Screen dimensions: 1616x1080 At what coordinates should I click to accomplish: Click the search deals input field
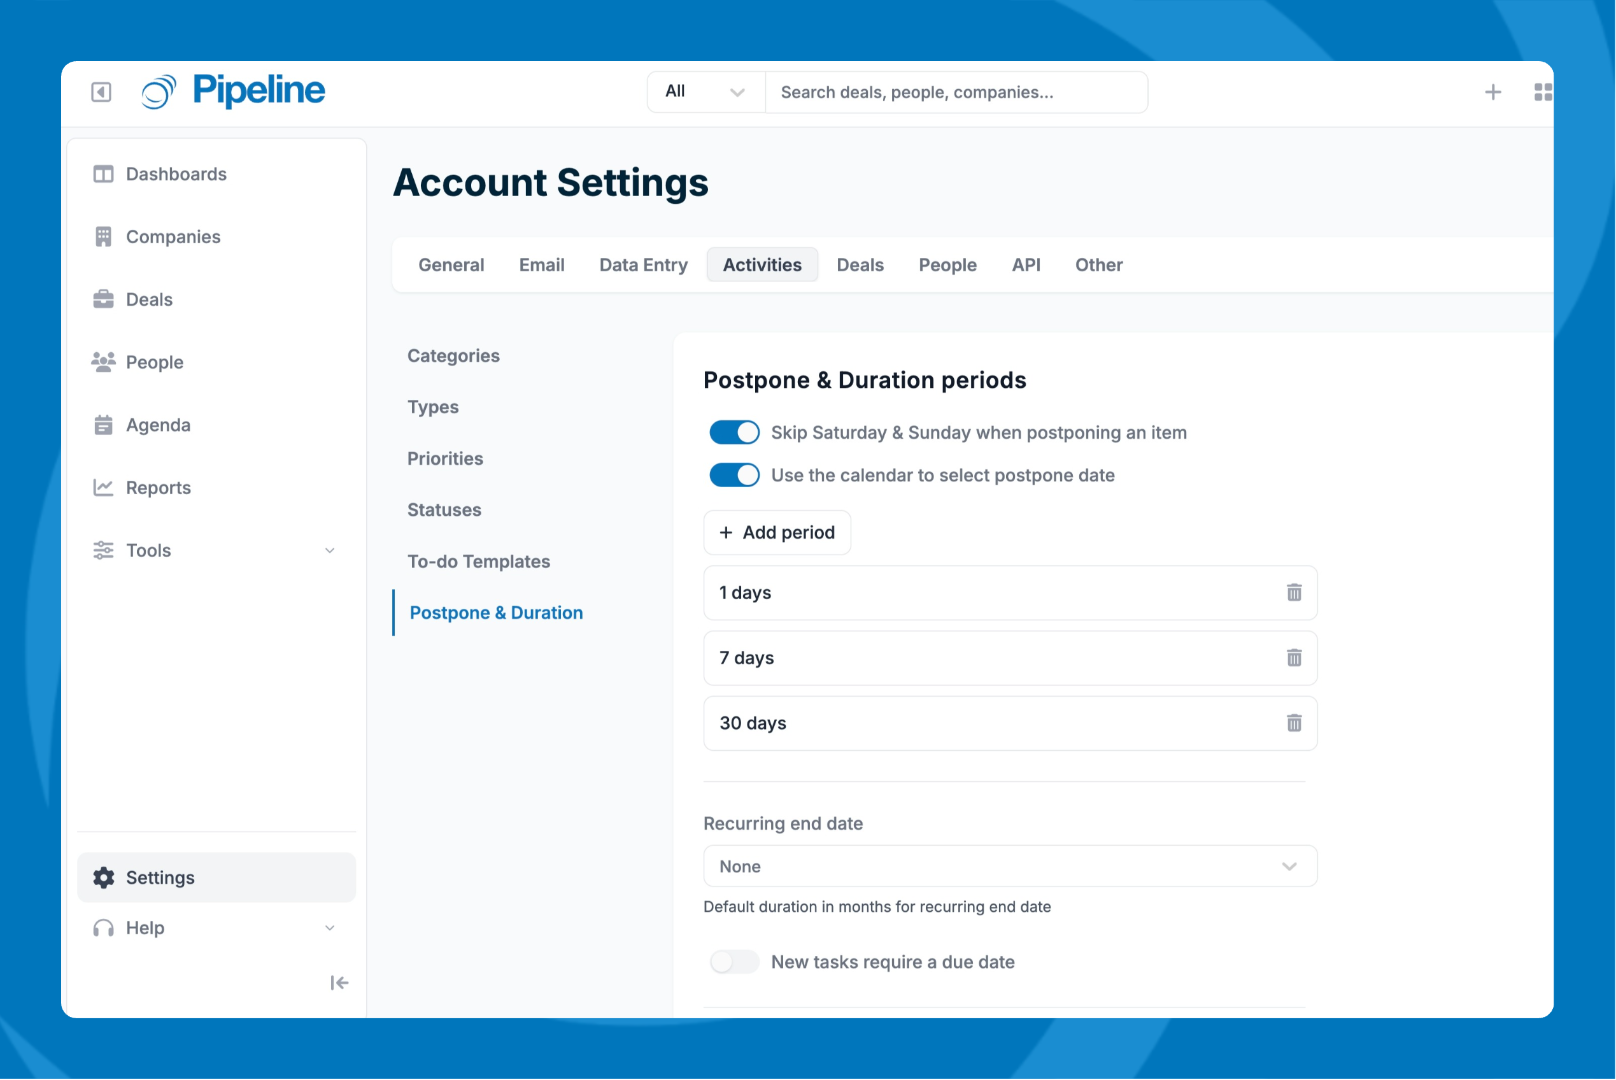point(955,92)
